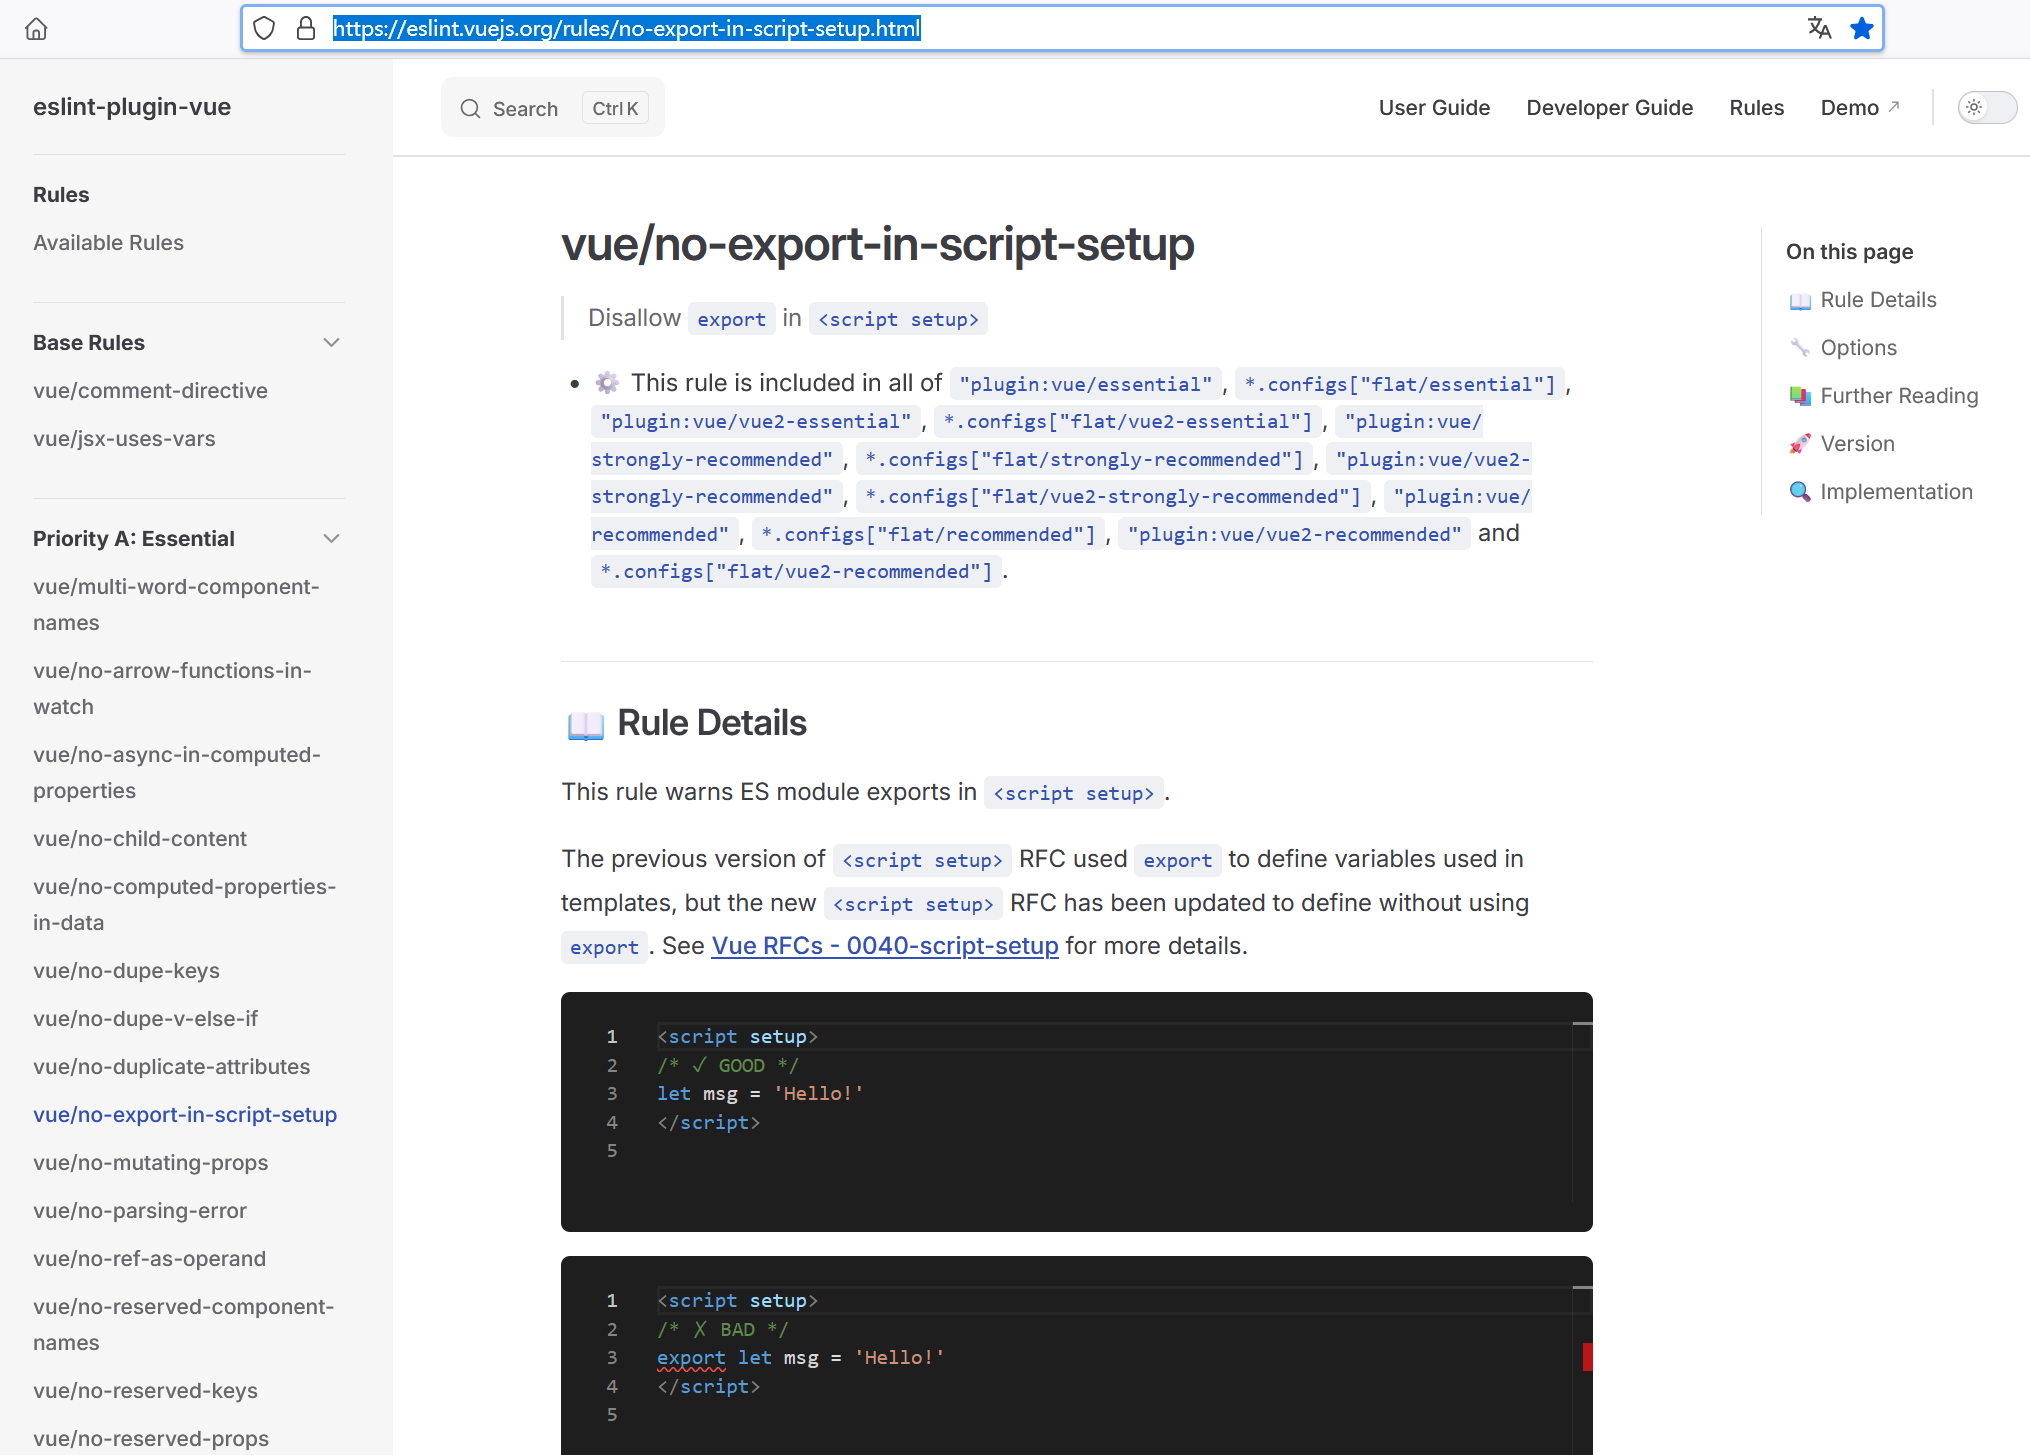Image resolution: width=2030 pixels, height=1455 pixels.
Task: Select vue/no-mutating-props in the sidebar
Action: 151,1162
